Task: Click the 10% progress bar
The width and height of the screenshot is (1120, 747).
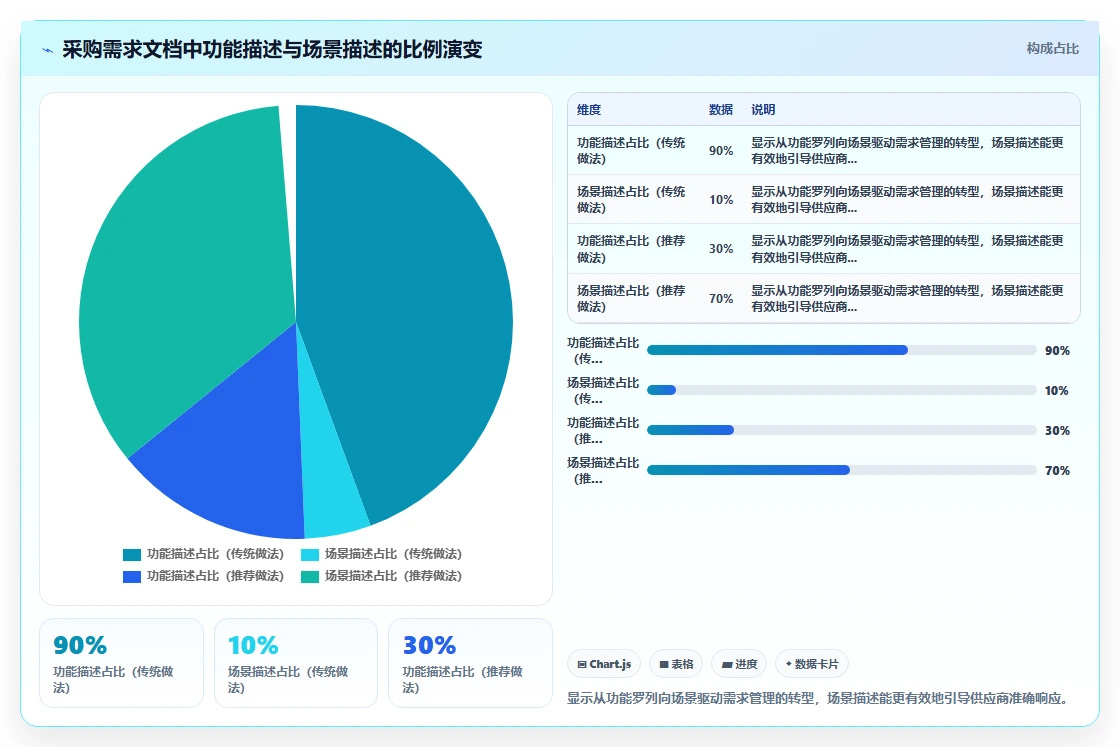Action: pos(841,390)
